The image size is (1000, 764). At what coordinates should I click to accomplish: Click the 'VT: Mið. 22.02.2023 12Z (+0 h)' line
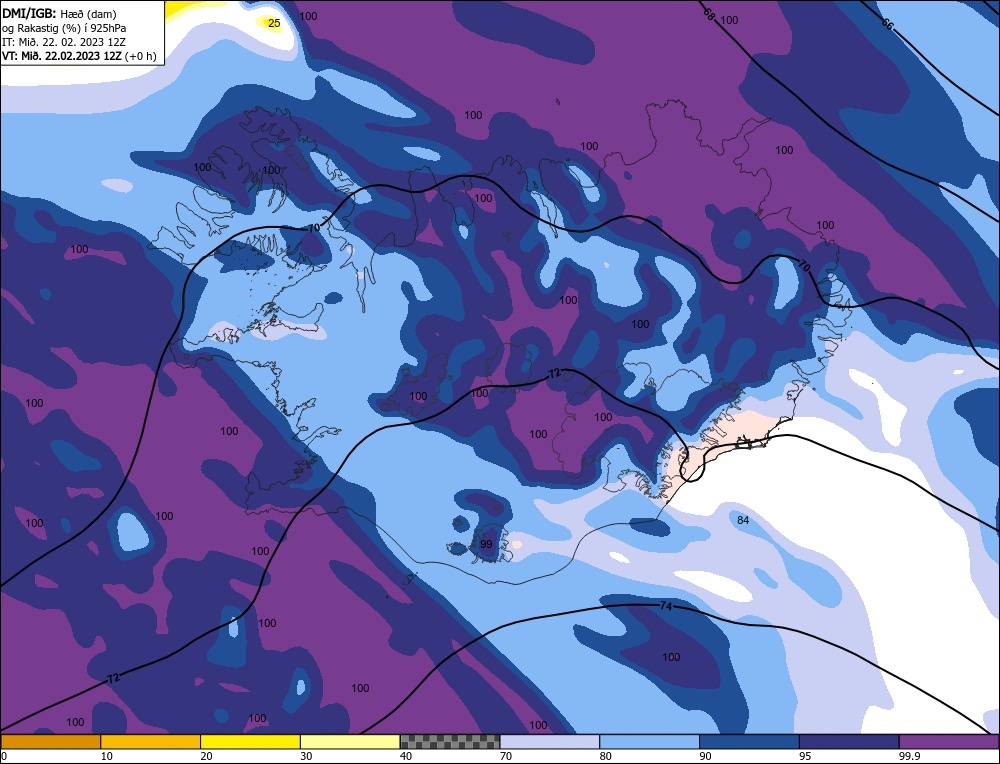coord(79,56)
